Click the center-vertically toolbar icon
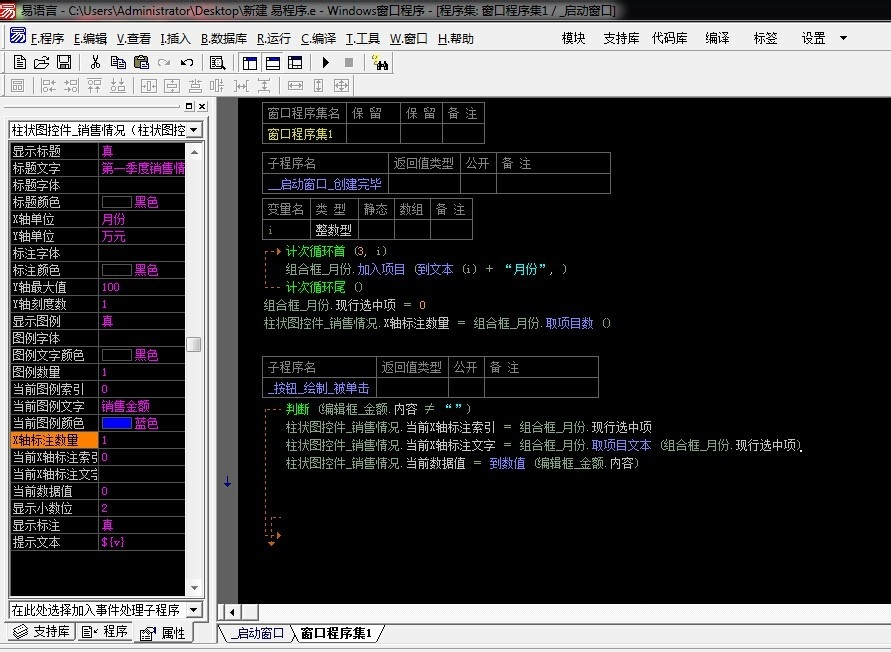The height and width of the screenshot is (652, 891). 172,86
